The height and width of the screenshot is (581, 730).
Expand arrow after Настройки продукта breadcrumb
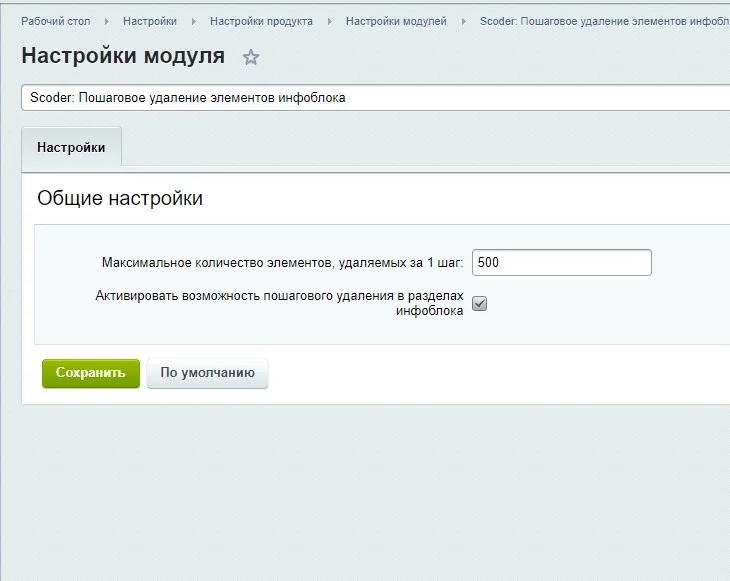tap(329, 21)
